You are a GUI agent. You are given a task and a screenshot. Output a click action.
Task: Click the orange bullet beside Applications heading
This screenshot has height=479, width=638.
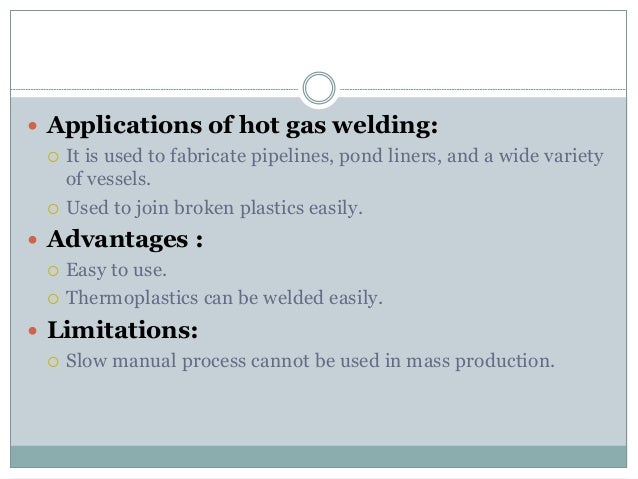pos(33,126)
